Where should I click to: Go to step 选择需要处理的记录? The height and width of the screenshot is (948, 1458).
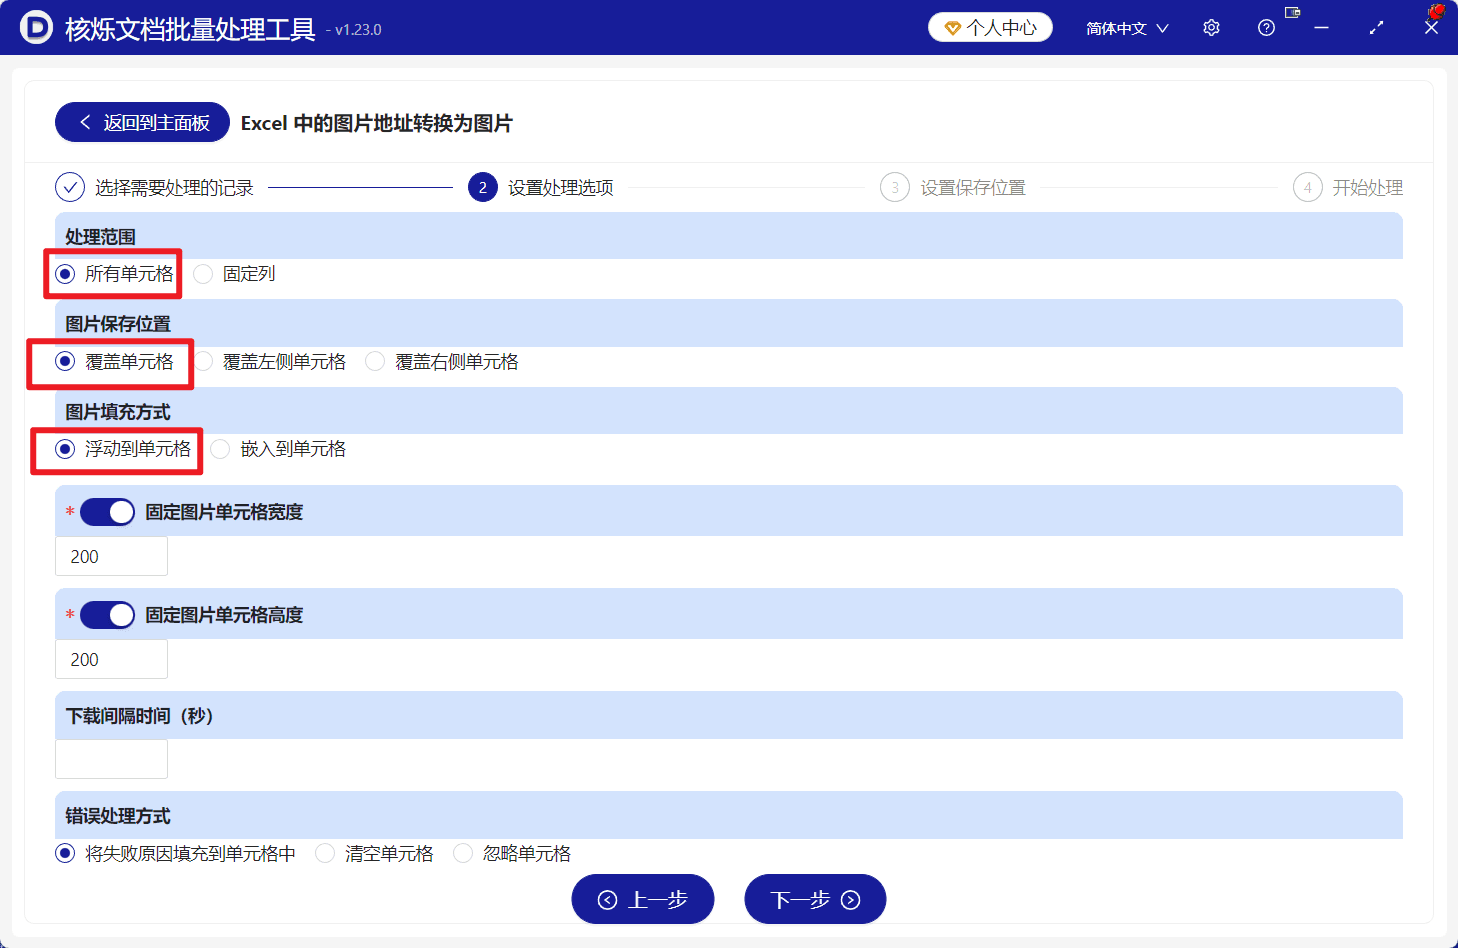point(154,187)
